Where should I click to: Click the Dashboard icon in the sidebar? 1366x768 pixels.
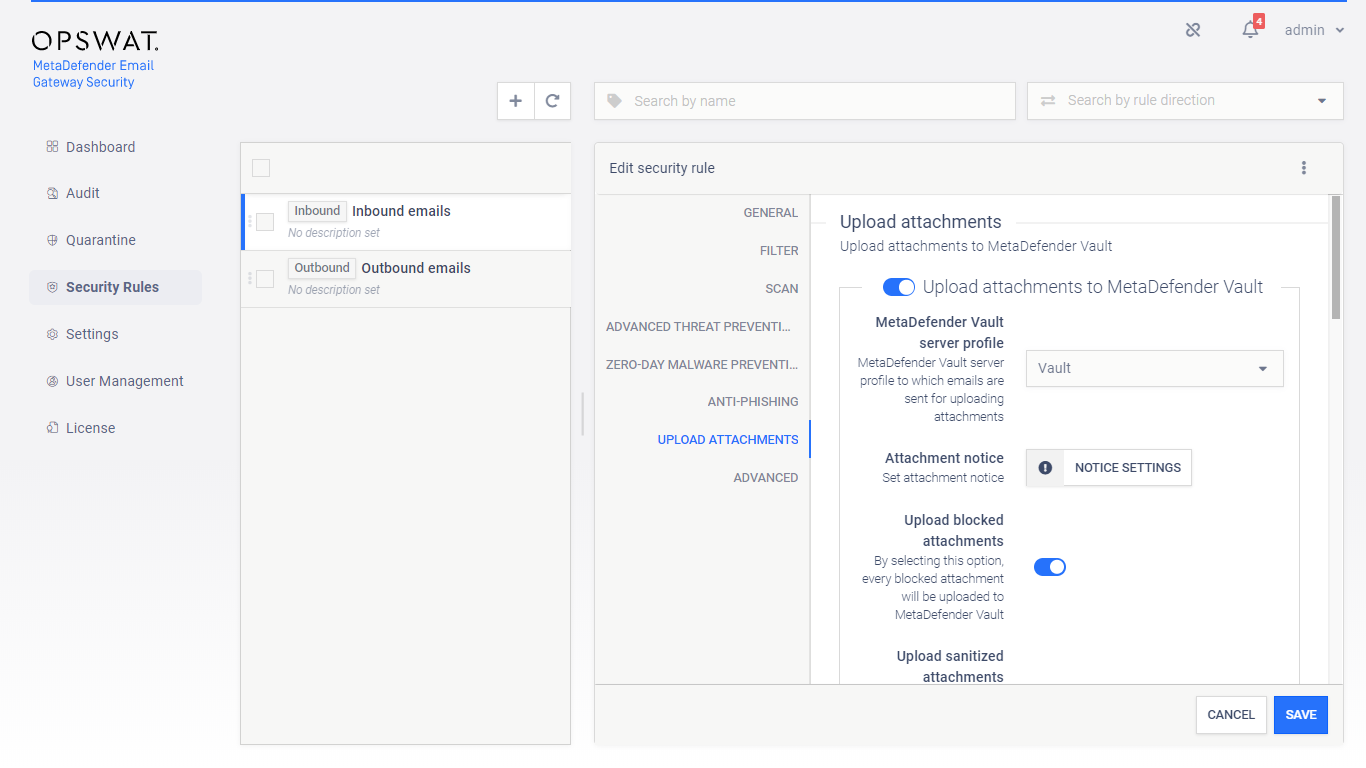click(52, 147)
